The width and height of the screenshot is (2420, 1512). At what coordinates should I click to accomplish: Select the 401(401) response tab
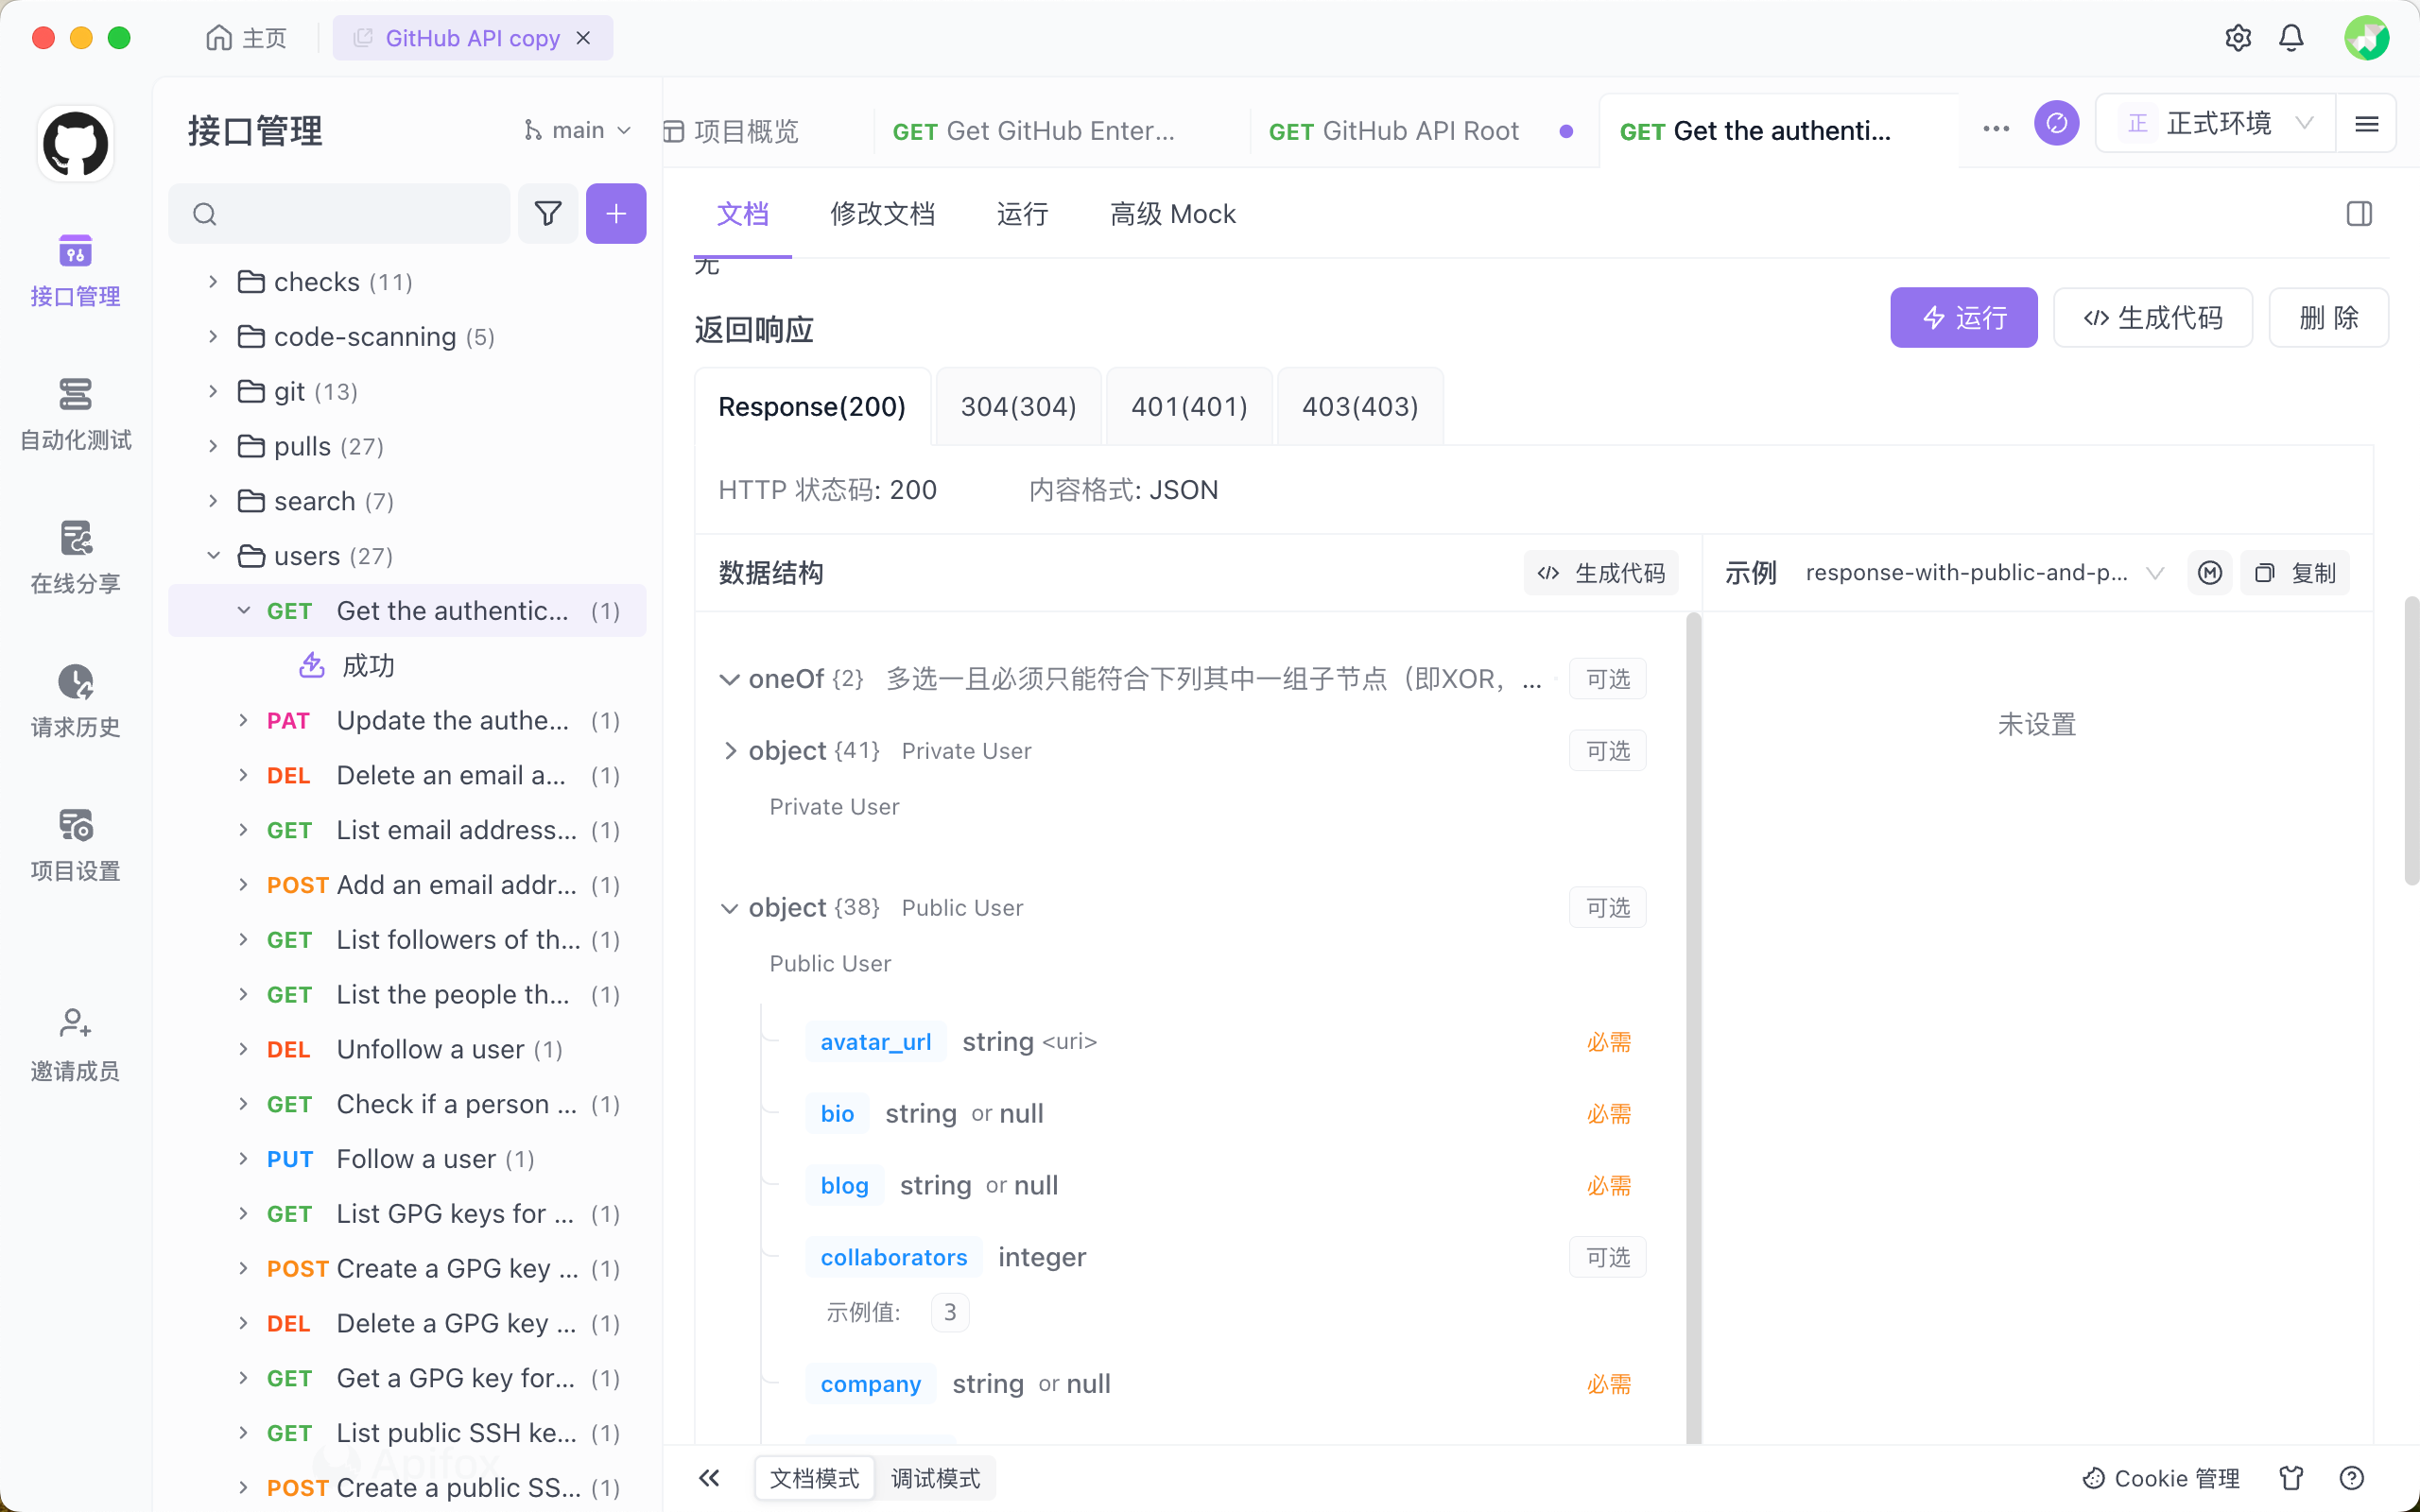pos(1188,406)
